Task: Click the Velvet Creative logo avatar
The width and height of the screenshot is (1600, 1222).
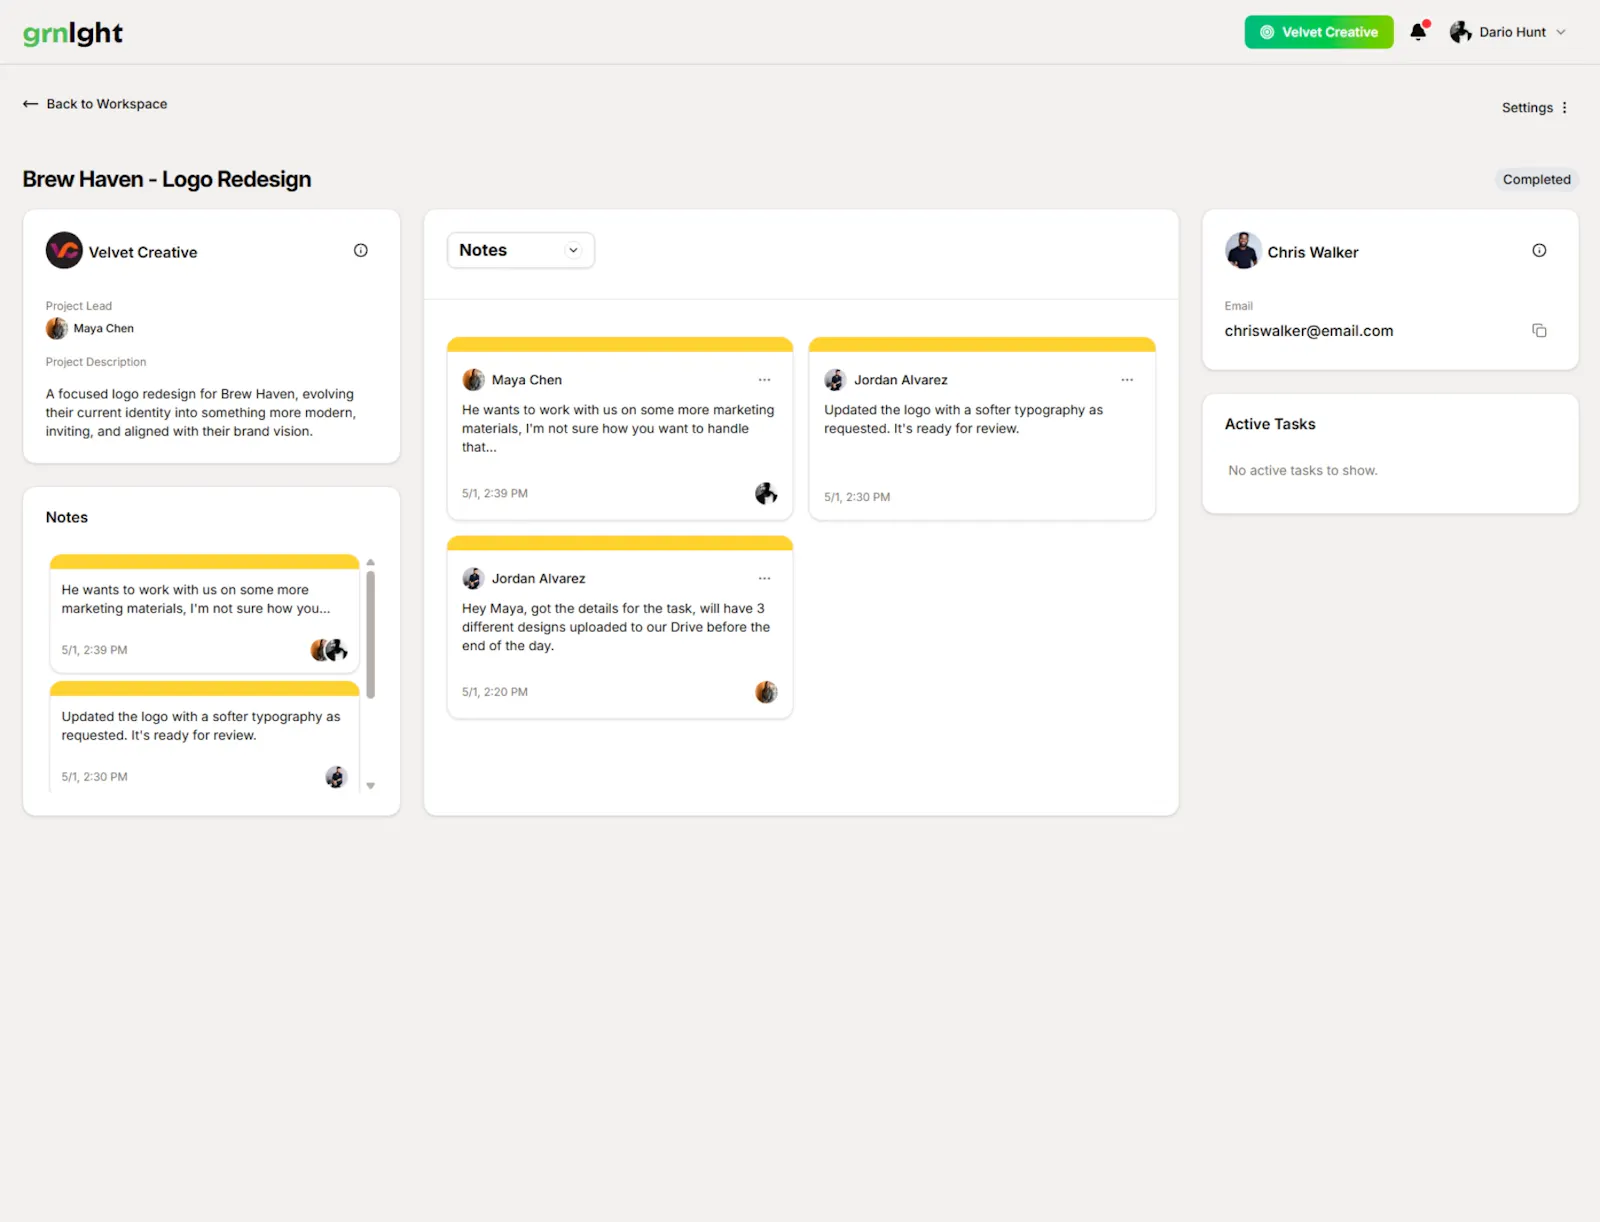Action: [64, 251]
